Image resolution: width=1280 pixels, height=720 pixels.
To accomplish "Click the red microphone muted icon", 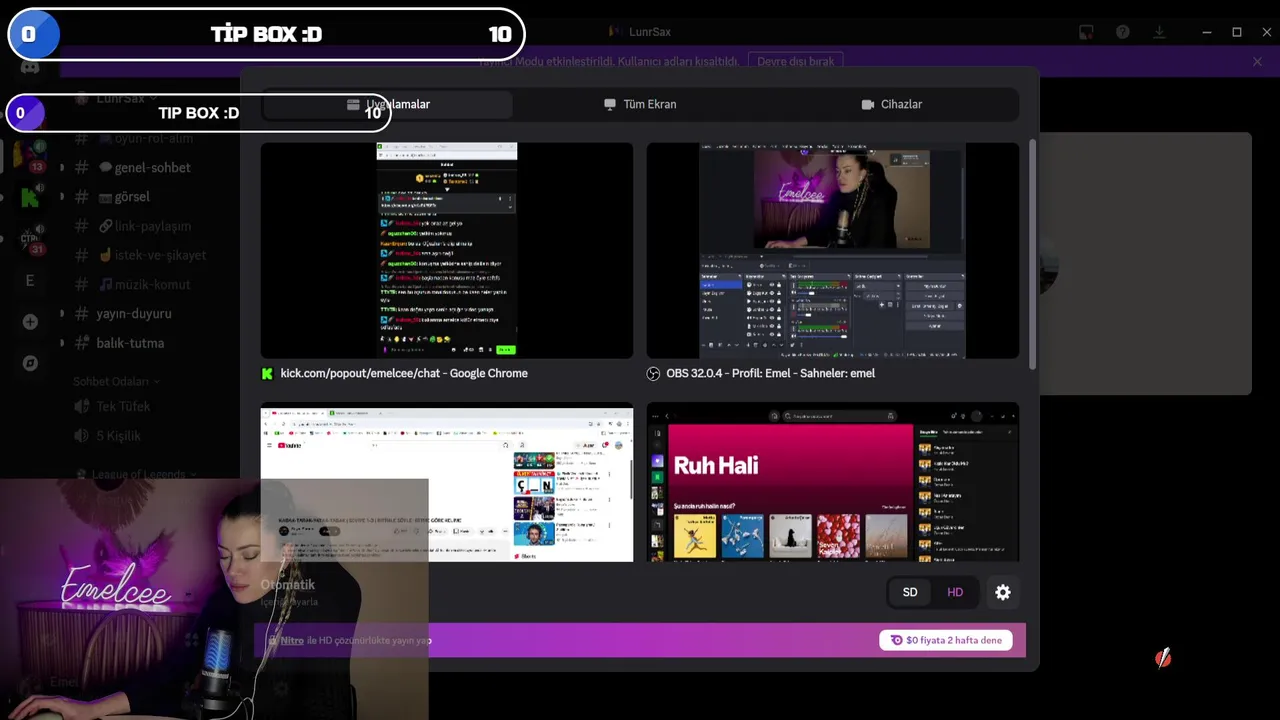I will click(1163, 658).
